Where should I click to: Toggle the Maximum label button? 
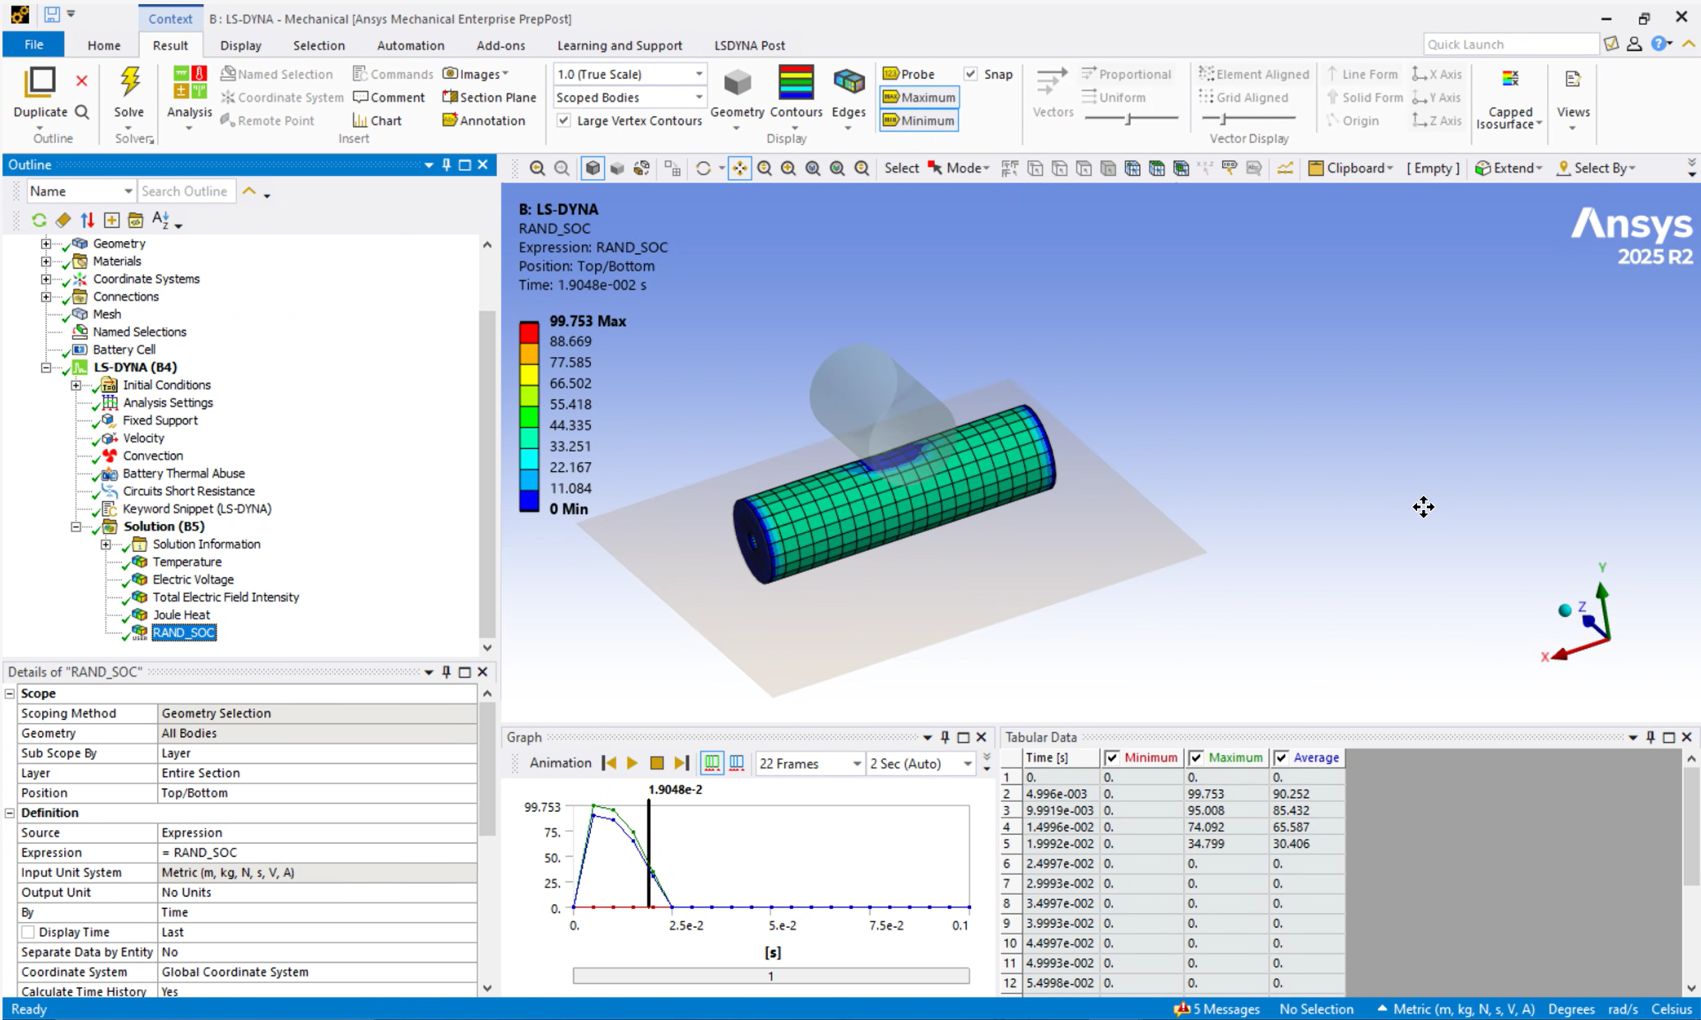click(919, 97)
